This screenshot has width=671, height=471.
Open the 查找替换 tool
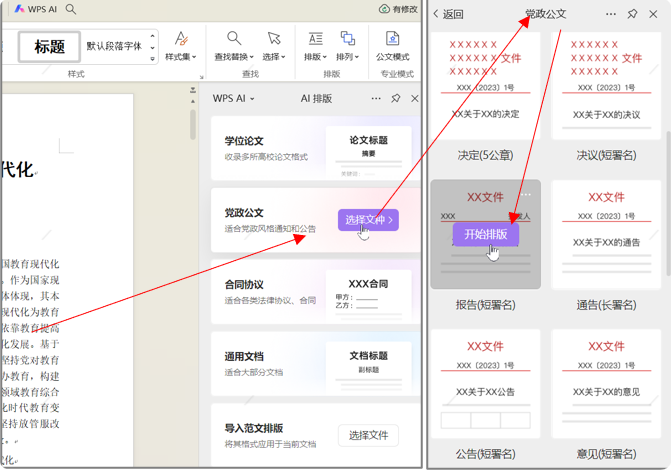[x=234, y=46]
